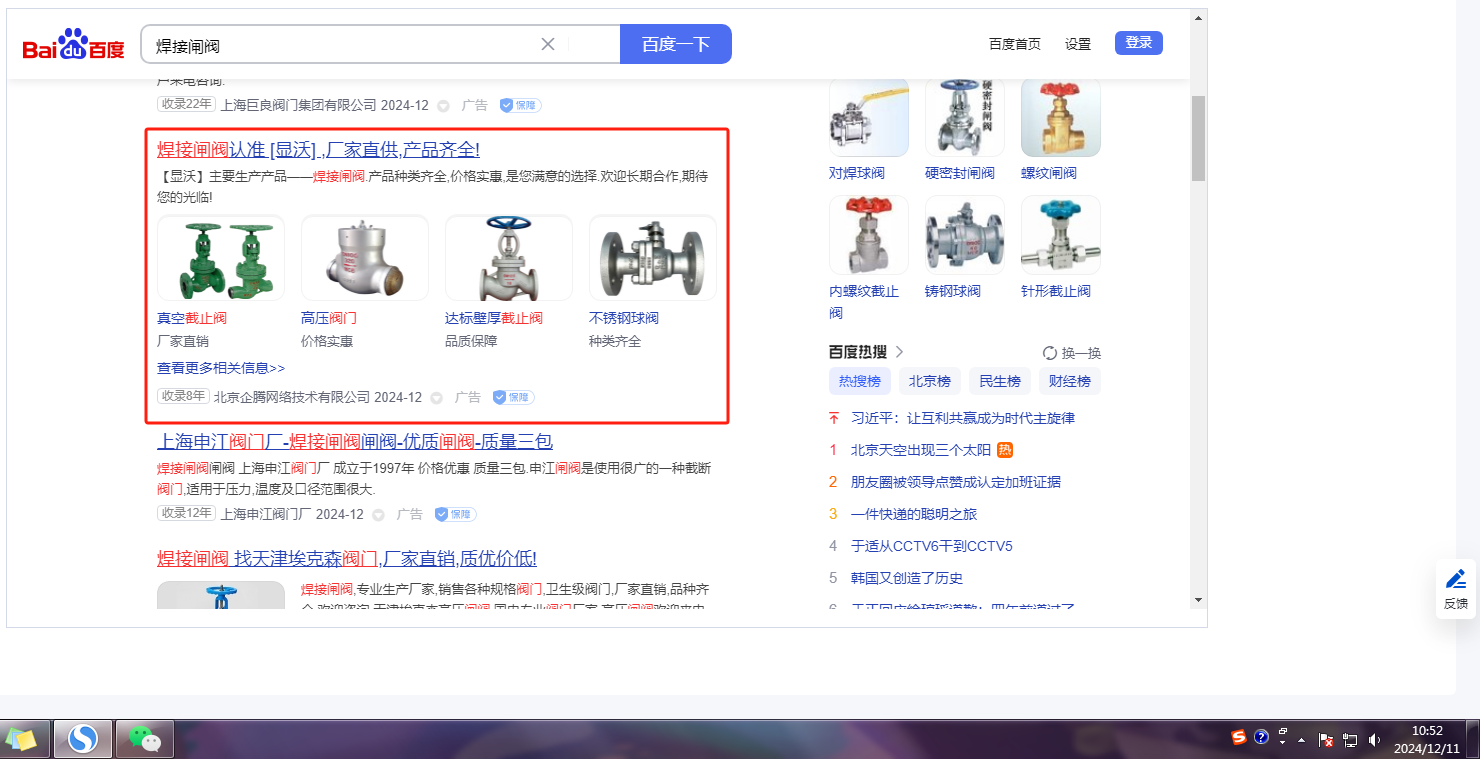1480x759 pixels.
Task: Click the 百度一下 search button
Action: pyautogui.click(x=676, y=44)
